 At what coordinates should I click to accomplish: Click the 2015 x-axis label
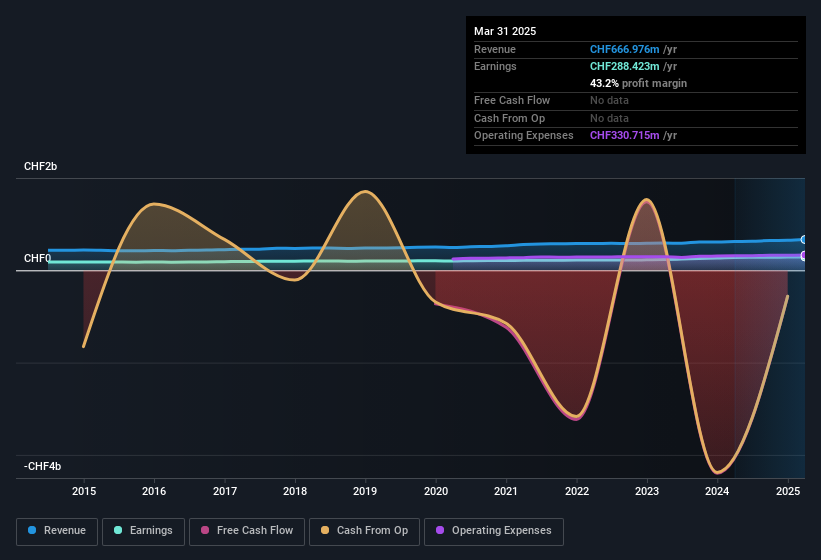tap(84, 491)
